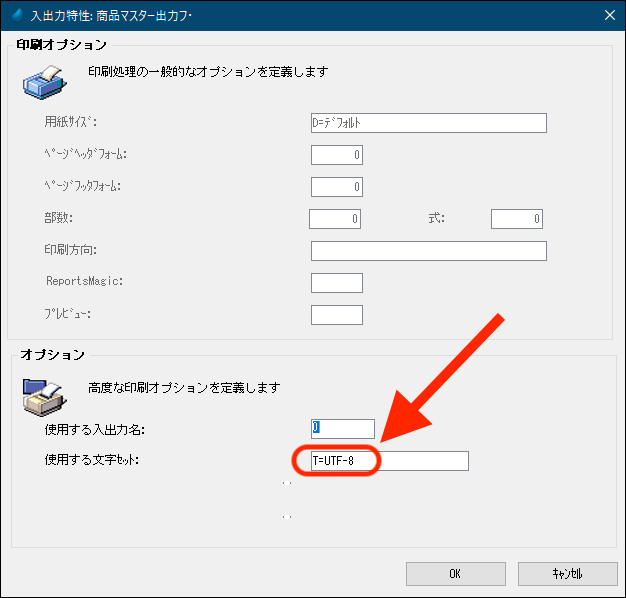The image size is (626, 598).
Task: Focus the 使用する入出力名 field
Action: pyautogui.click(x=343, y=429)
